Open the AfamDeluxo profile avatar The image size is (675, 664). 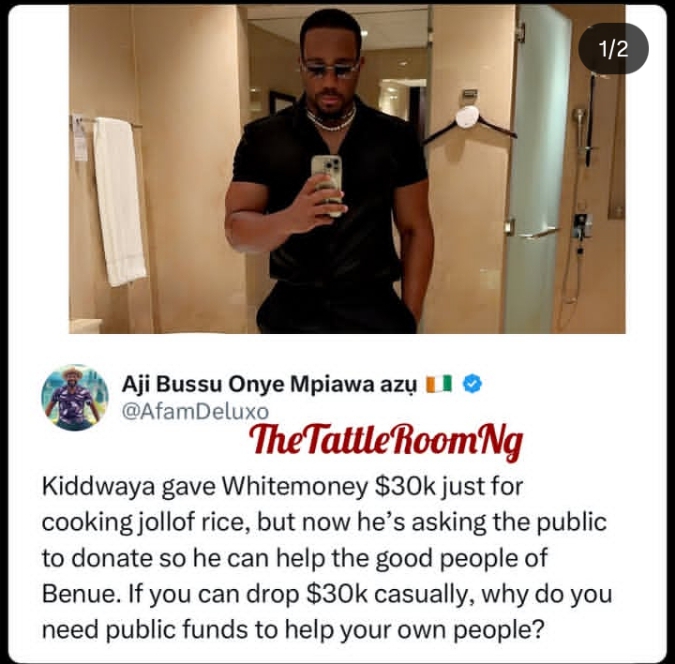click(75, 397)
